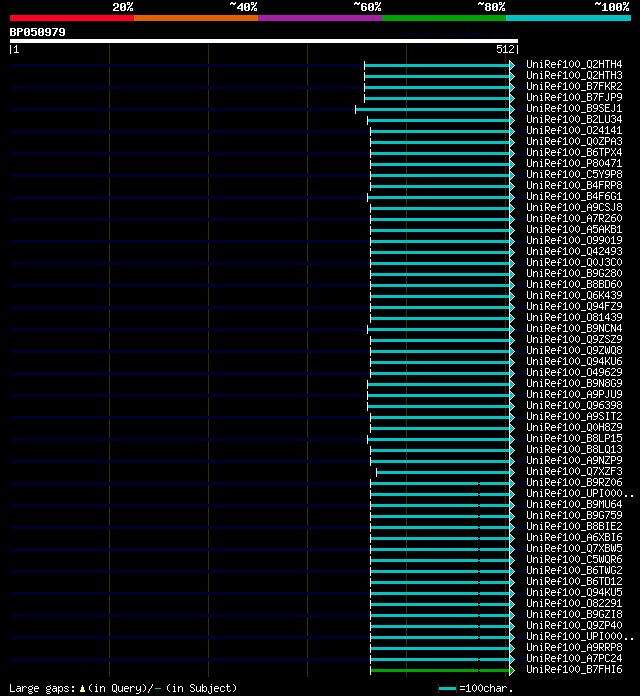Viewport: 640px width, 696px height.
Task: Select the UniRef100_B6TPX4 entry
Action: 574,152
